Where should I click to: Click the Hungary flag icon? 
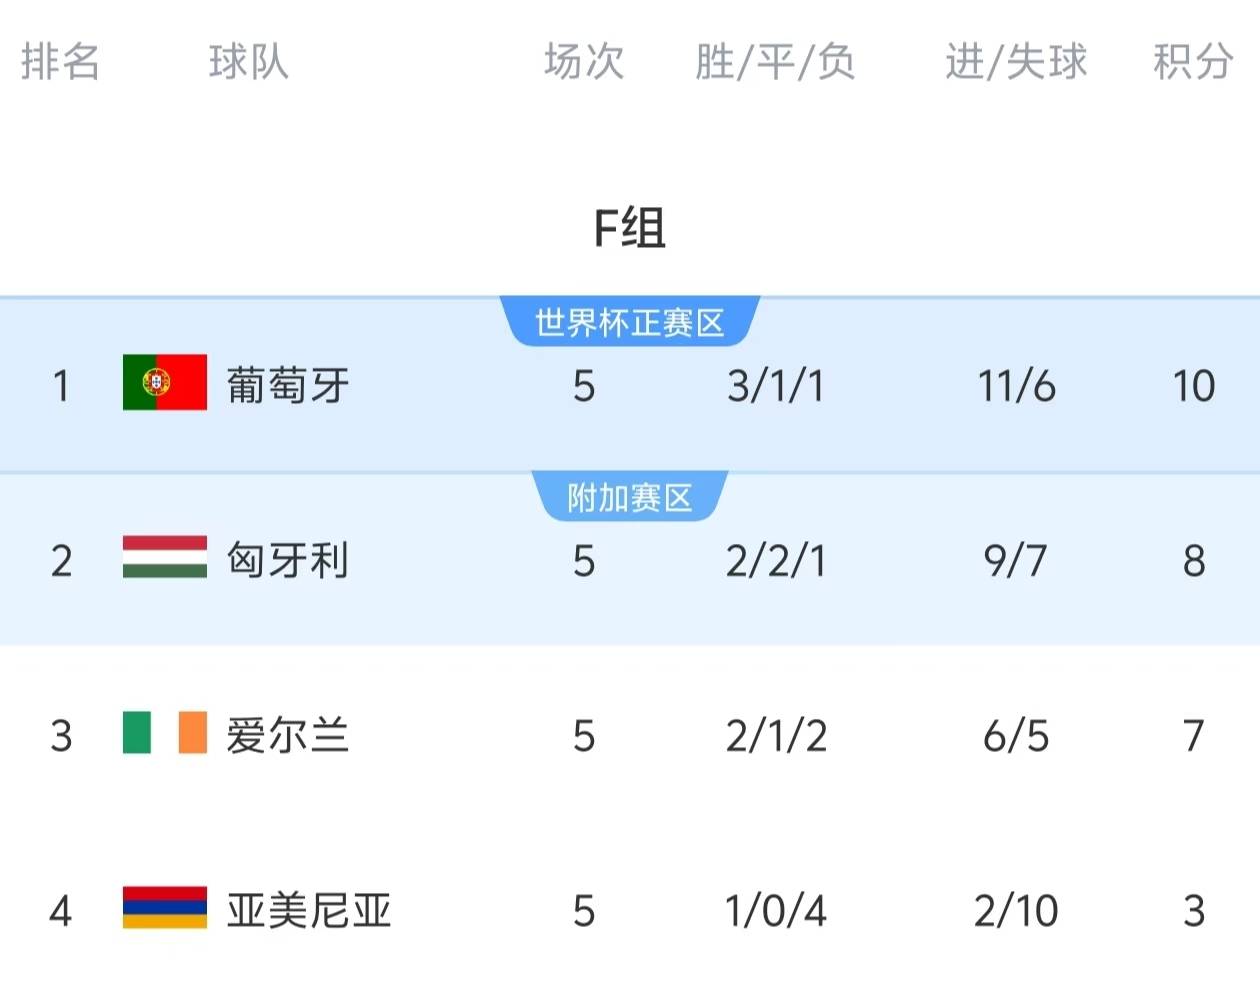click(x=165, y=557)
